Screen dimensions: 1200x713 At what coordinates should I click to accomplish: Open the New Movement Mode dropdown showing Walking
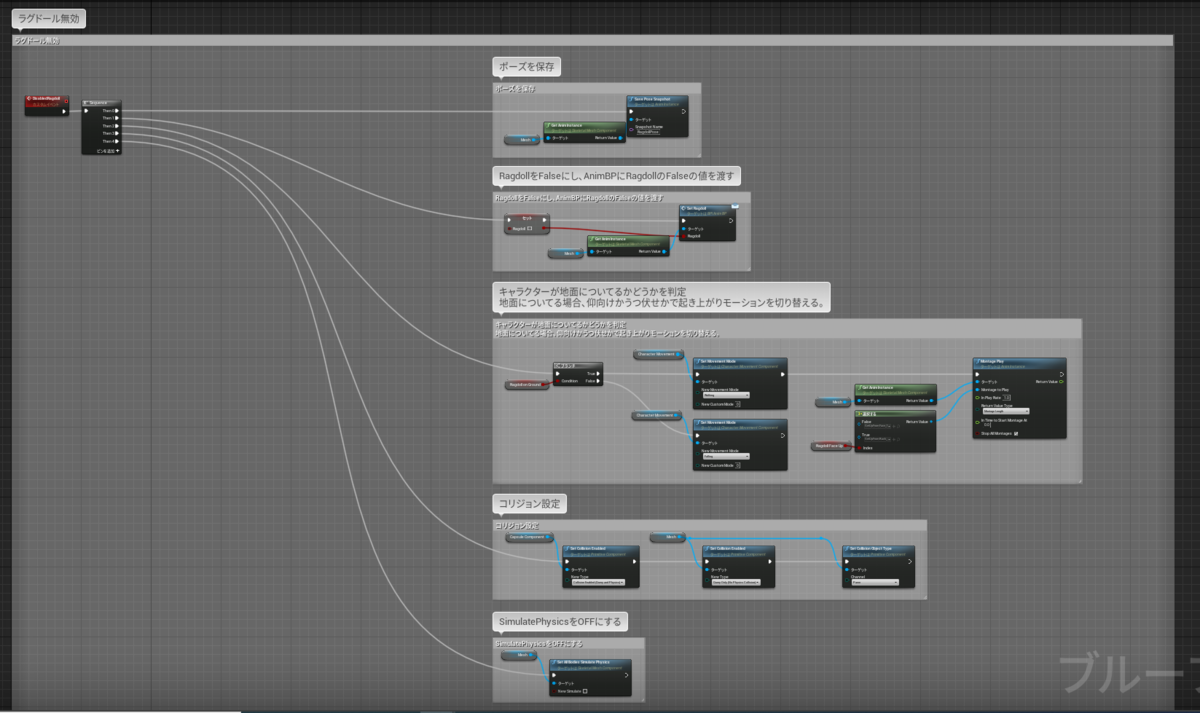(726, 395)
